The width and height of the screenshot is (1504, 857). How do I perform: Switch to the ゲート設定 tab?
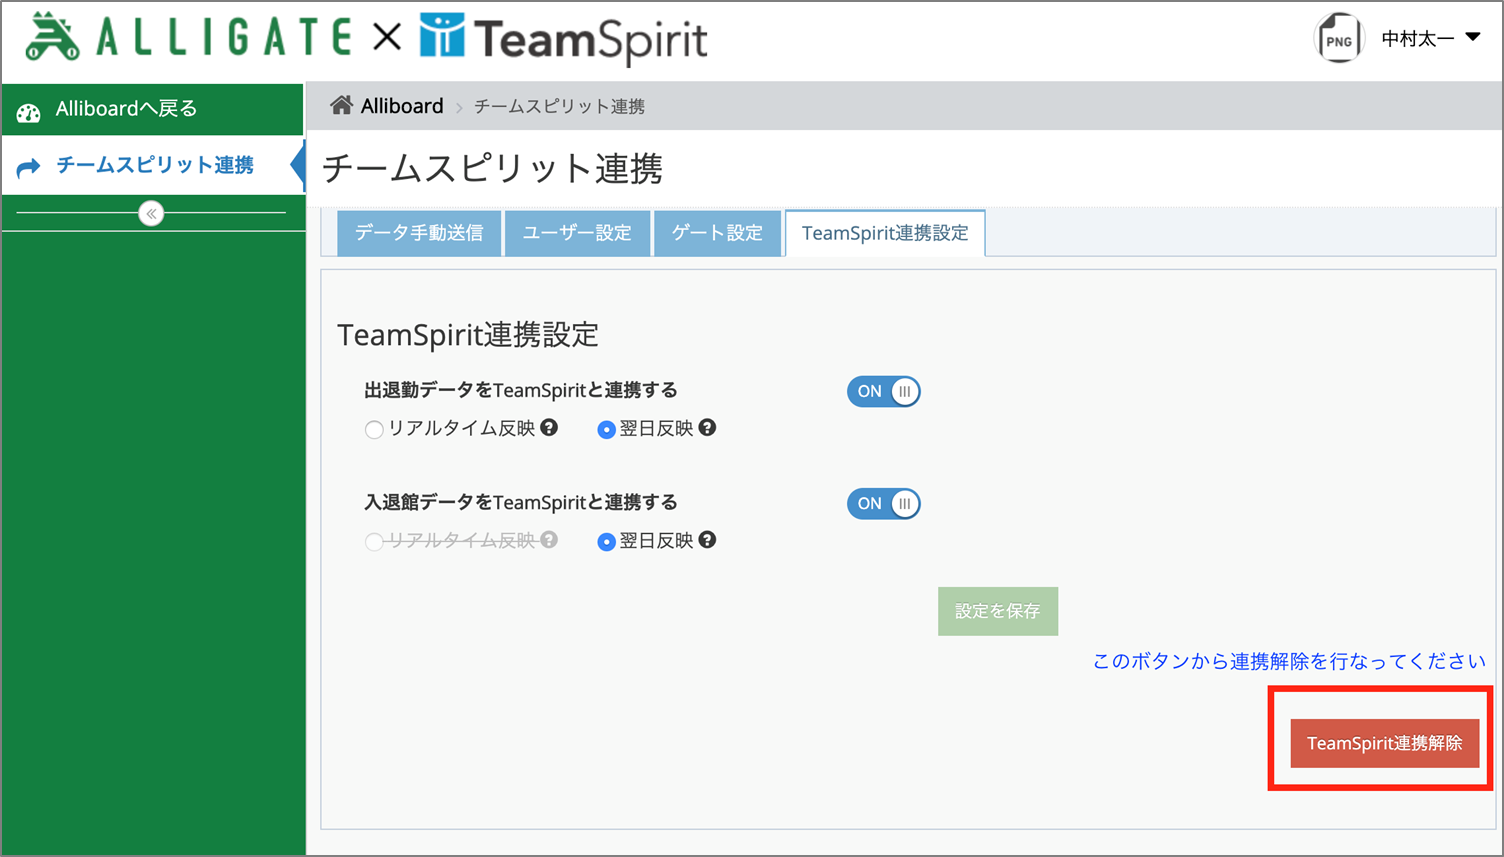tap(717, 233)
